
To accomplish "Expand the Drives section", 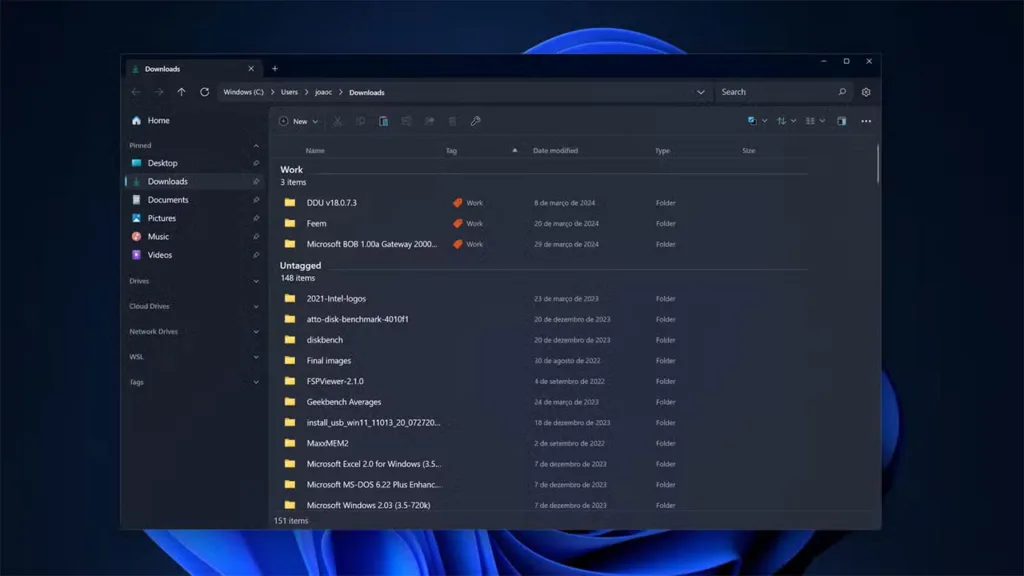I will (x=256, y=281).
